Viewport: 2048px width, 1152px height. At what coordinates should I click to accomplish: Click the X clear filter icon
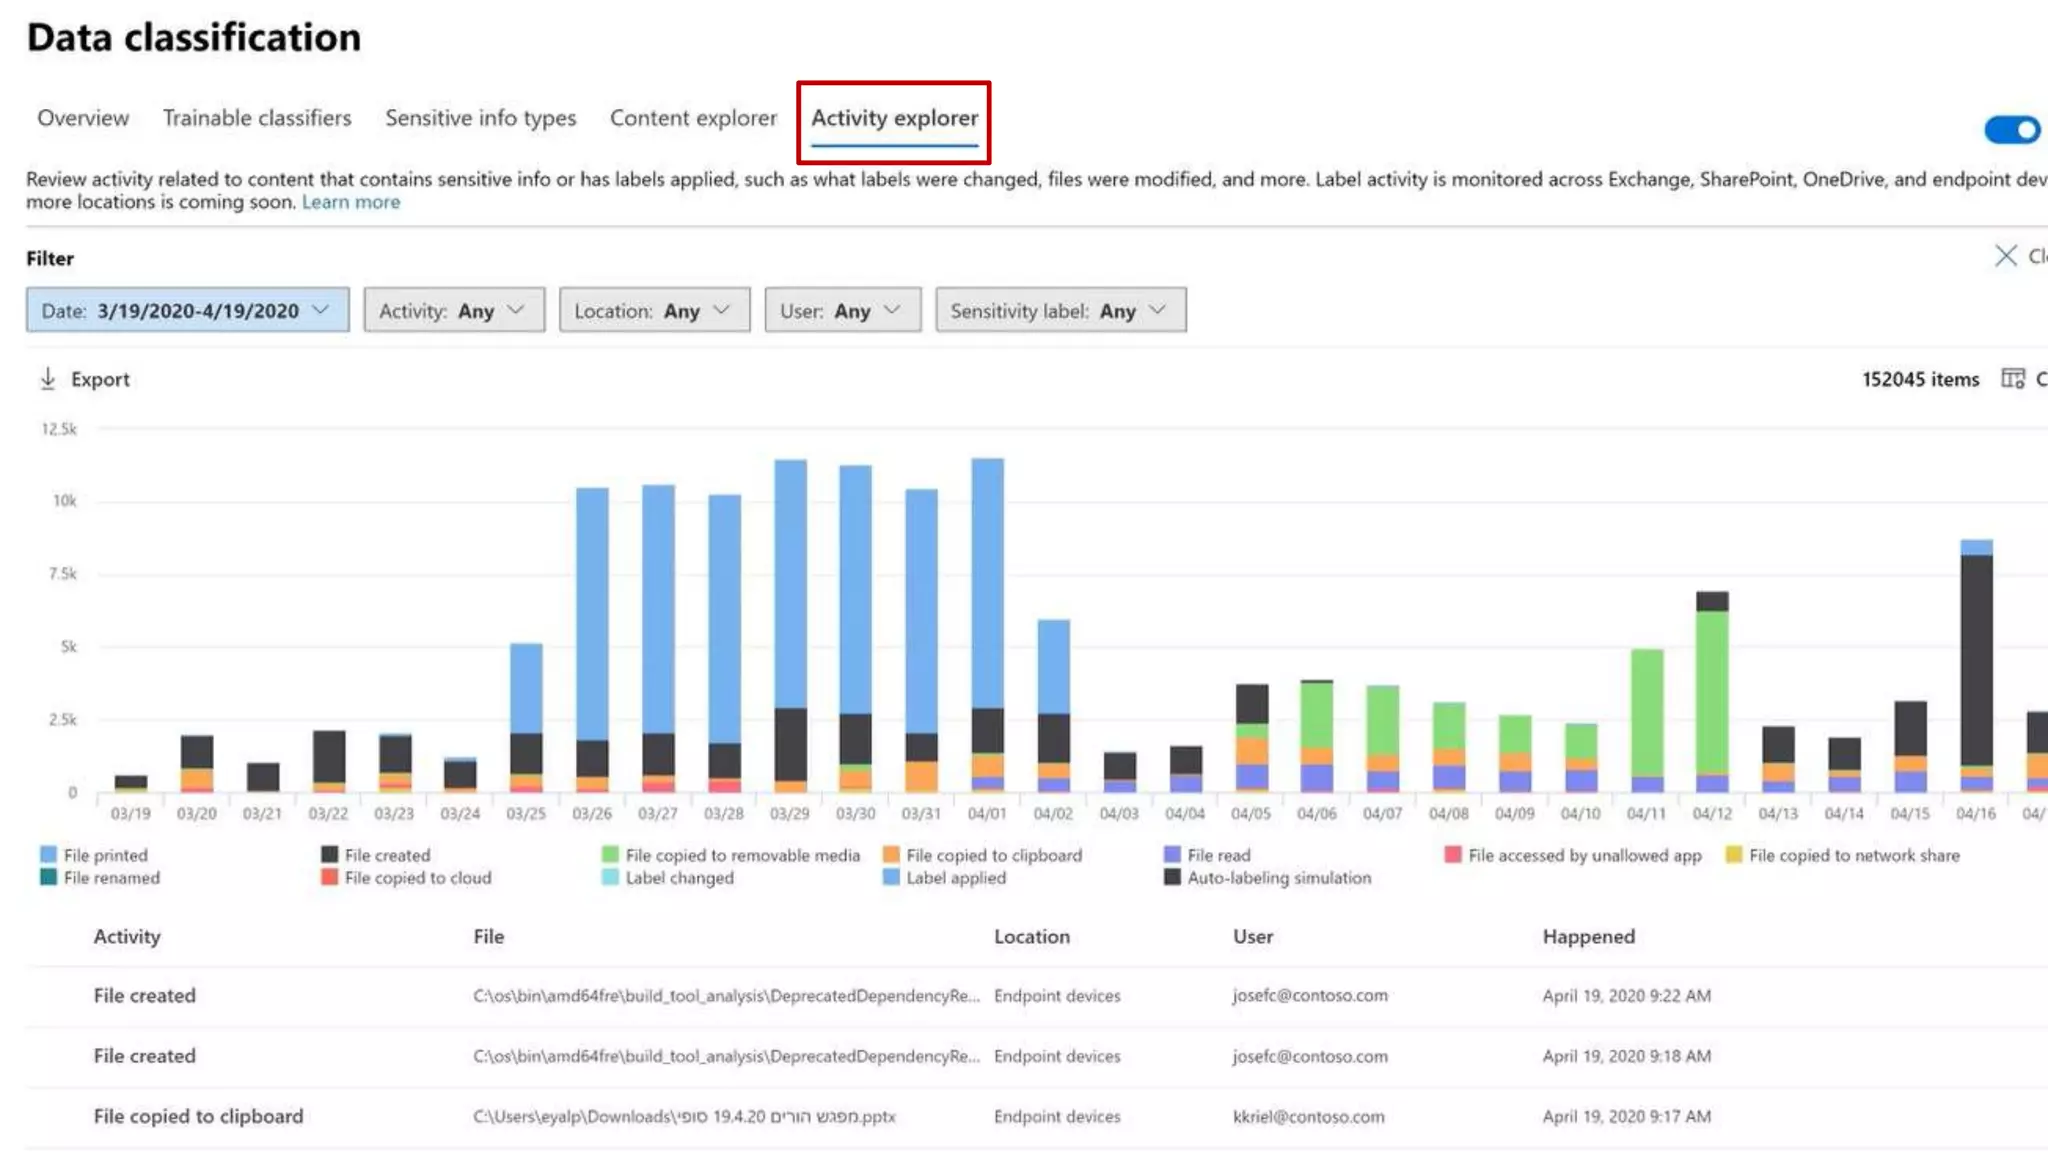(x=2005, y=256)
